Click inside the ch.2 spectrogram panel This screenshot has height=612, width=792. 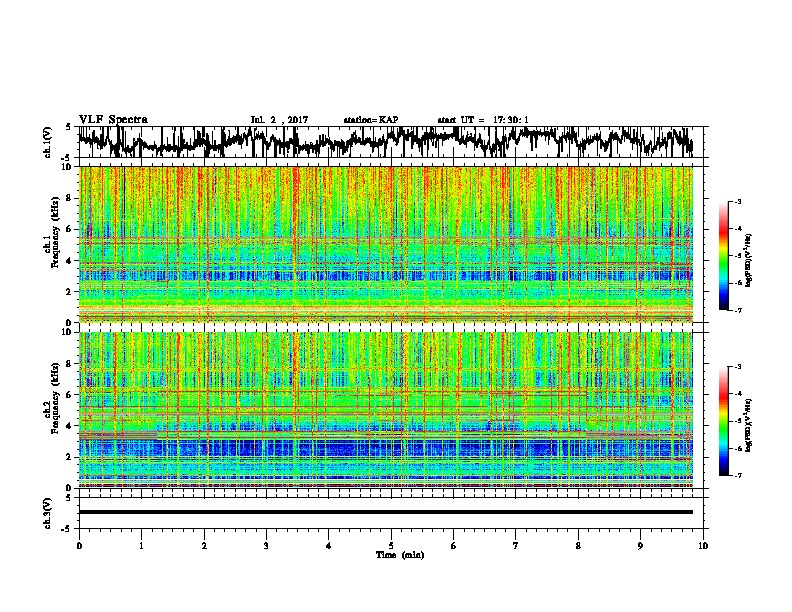(385, 410)
